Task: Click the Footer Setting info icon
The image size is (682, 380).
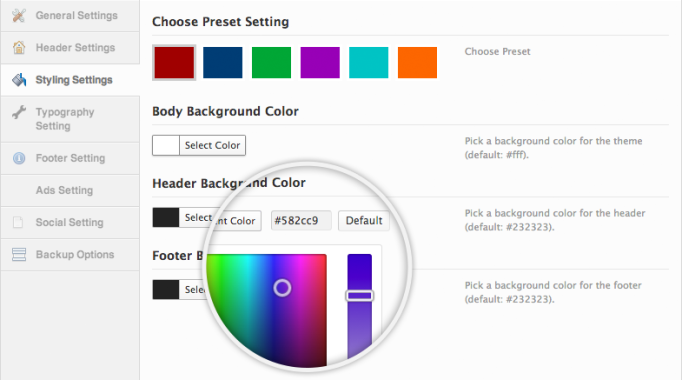Action: coord(19,158)
